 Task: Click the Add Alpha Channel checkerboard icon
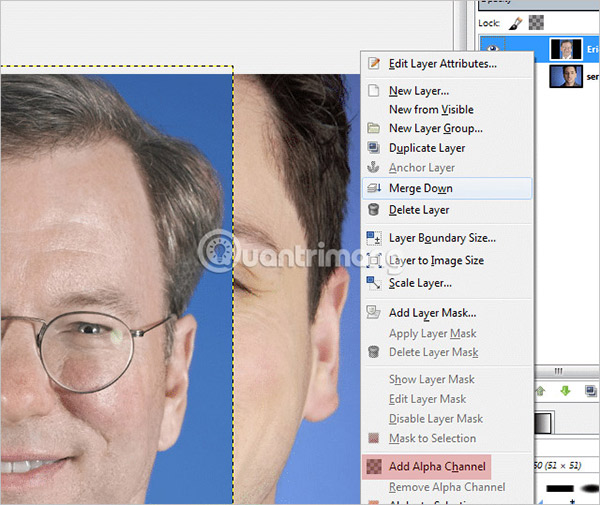374,466
